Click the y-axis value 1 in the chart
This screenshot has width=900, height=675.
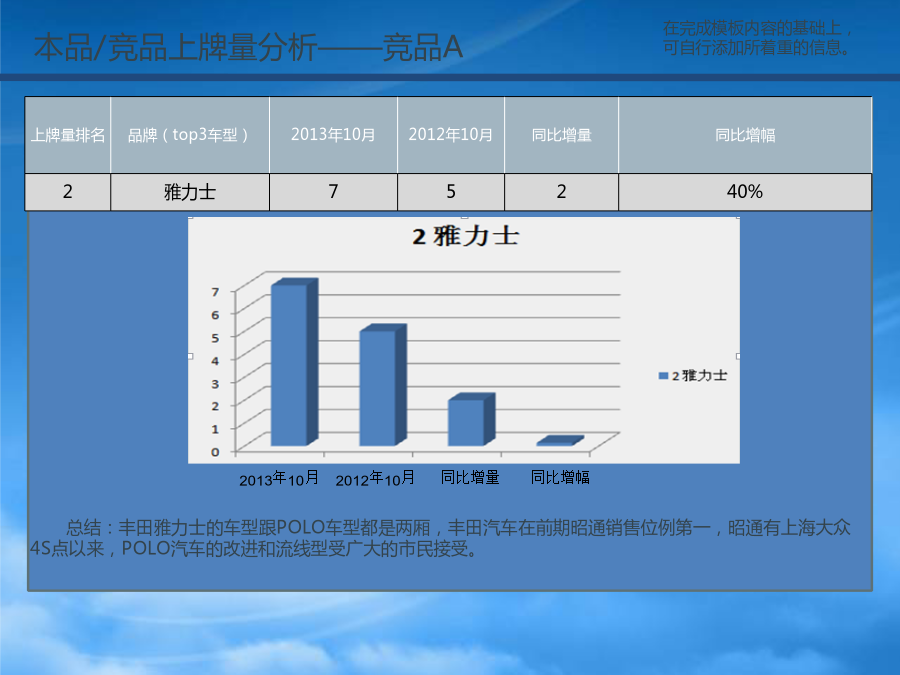[215, 429]
